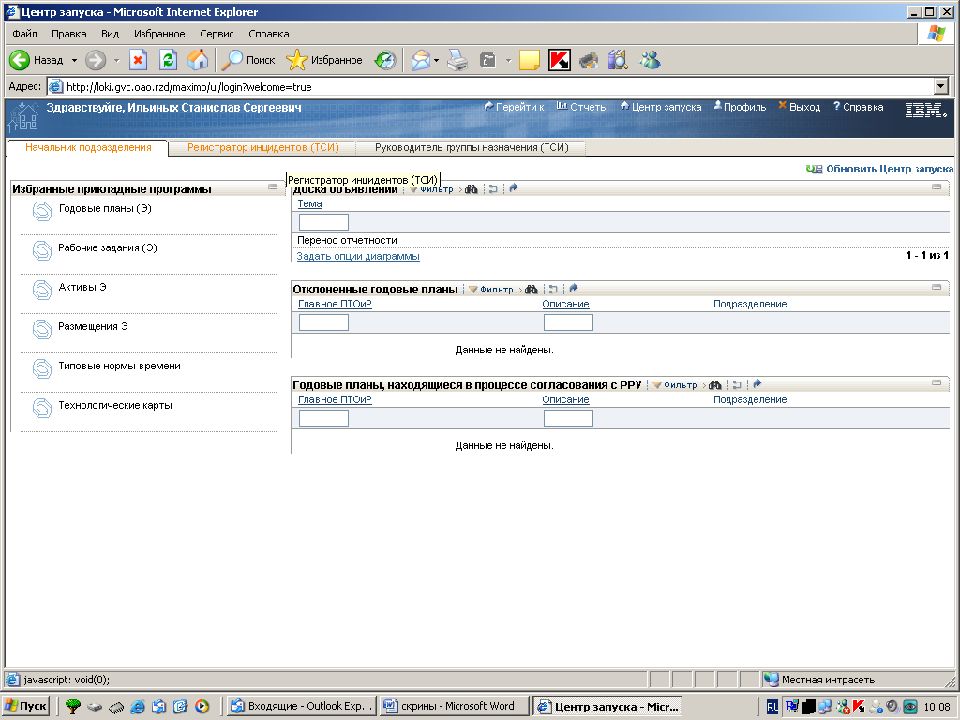Open Технологические карты application
Viewport: 960px width, 720px height.
115,405
